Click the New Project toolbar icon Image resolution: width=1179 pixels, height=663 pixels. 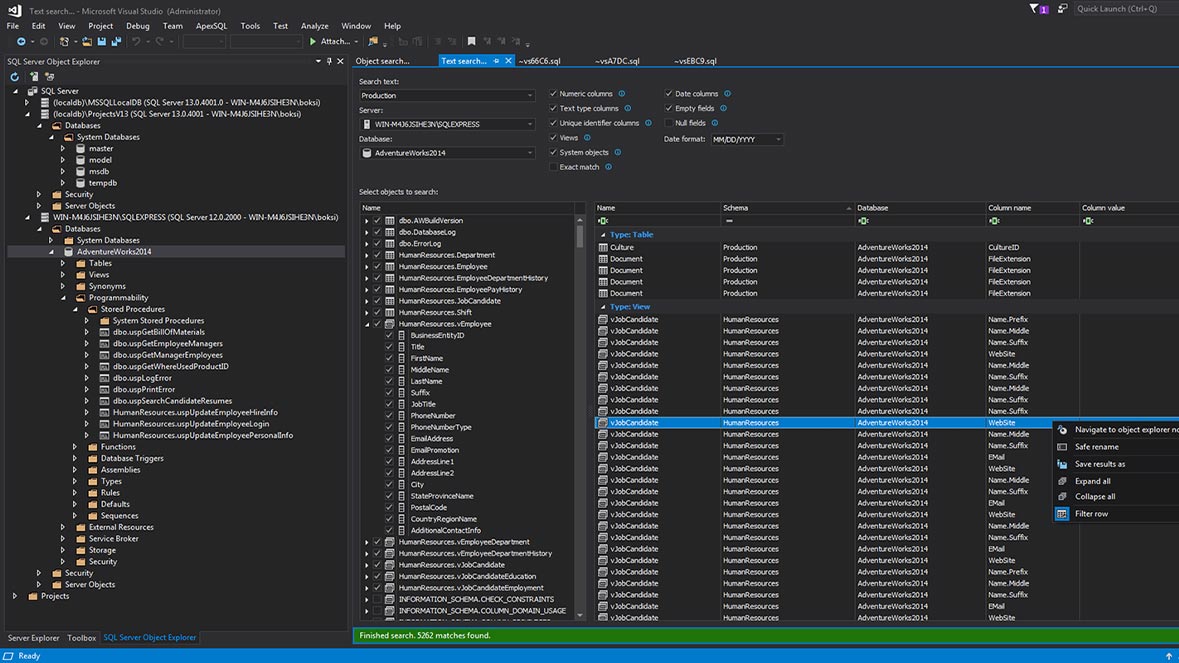(64, 41)
